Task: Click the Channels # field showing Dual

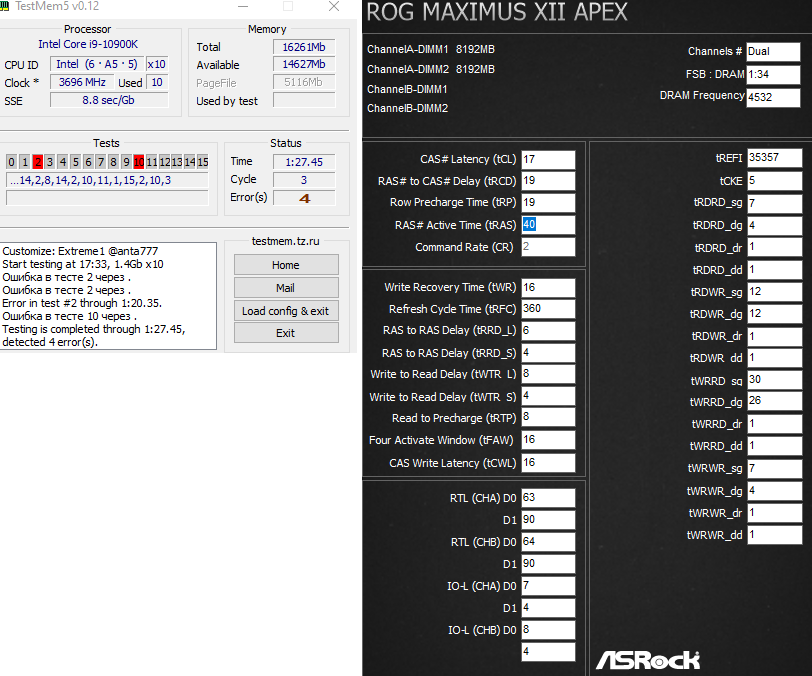Action: click(x=773, y=51)
